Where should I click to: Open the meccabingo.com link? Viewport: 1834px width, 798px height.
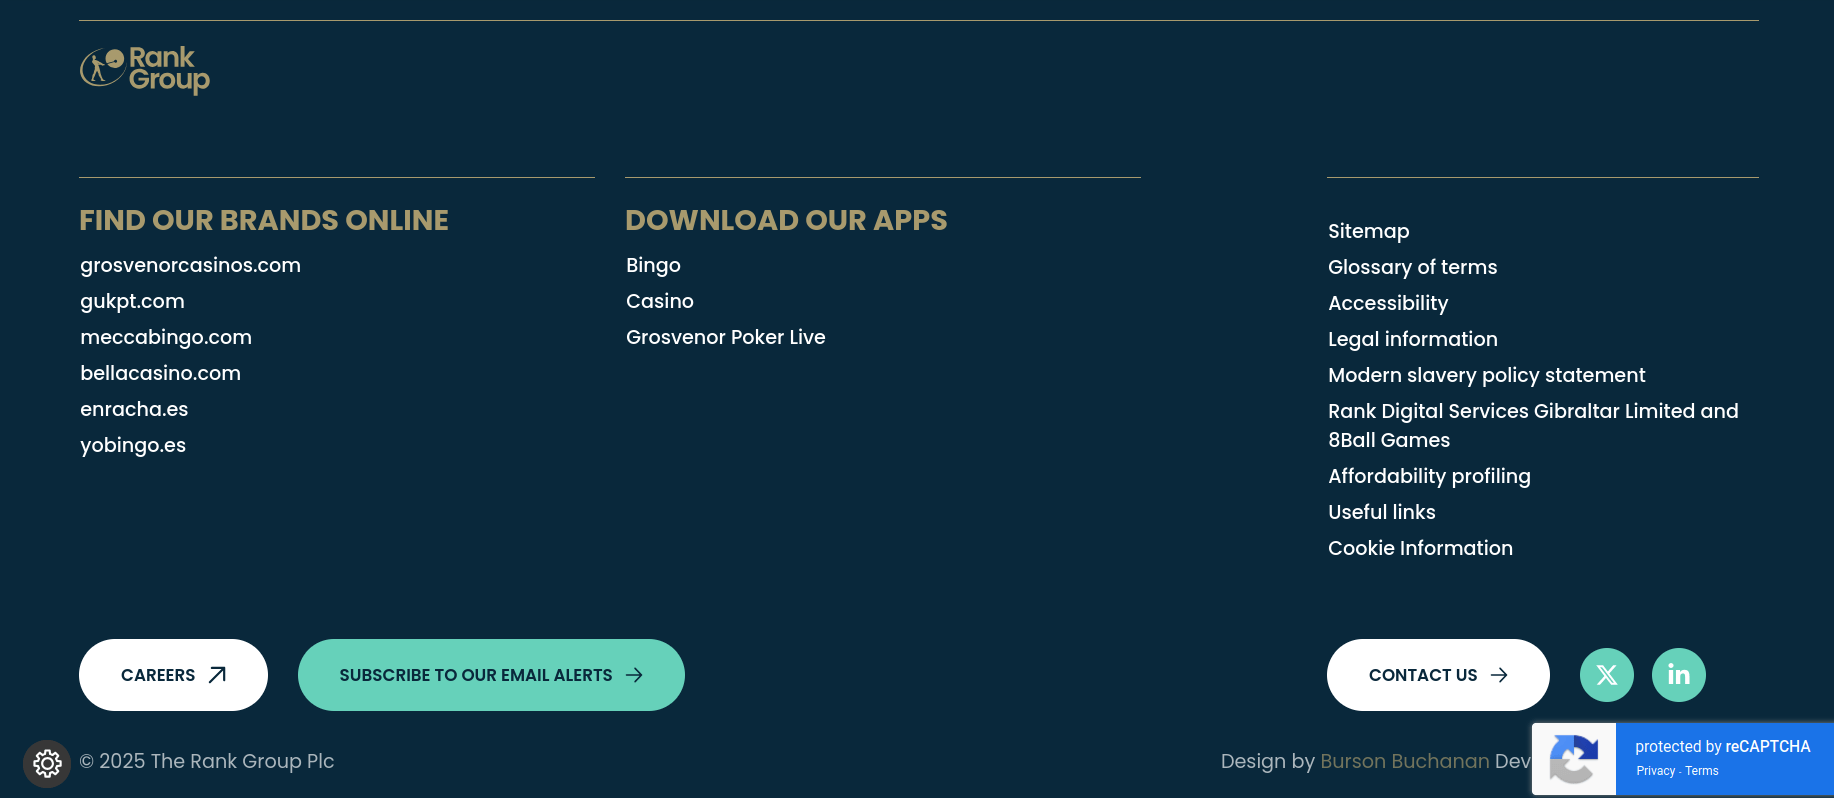pyautogui.click(x=166, y=337)
